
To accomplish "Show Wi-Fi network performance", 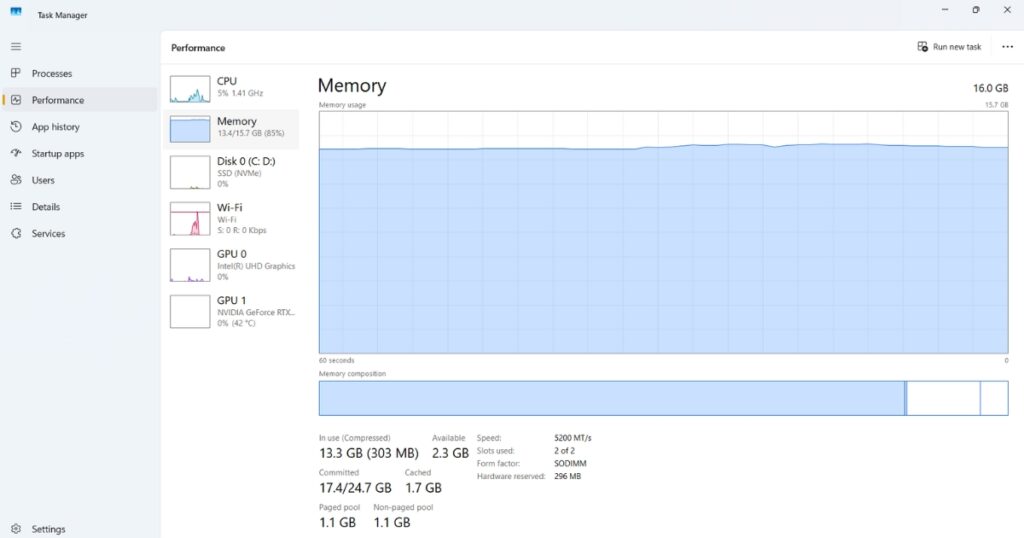I will [x=231, y=217].
